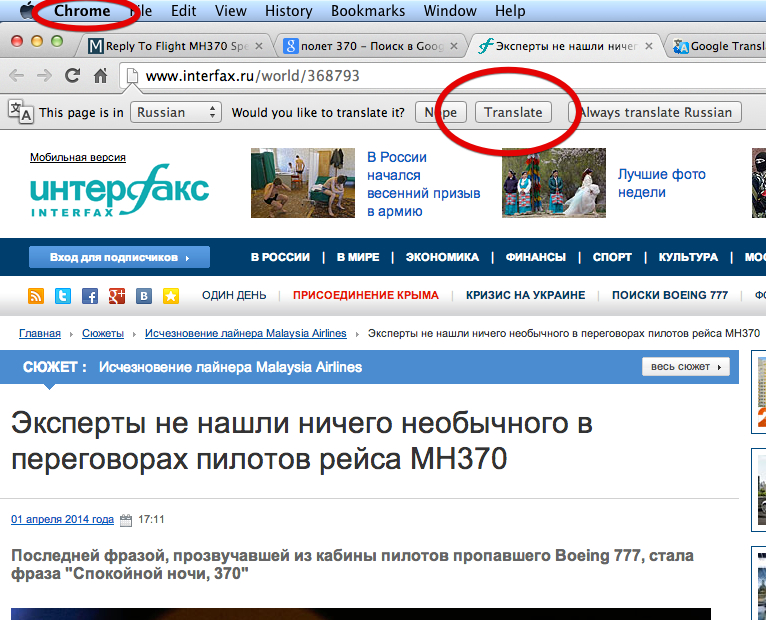
Task: Close the полет 370 Google search tab
Action: point(454,46)
